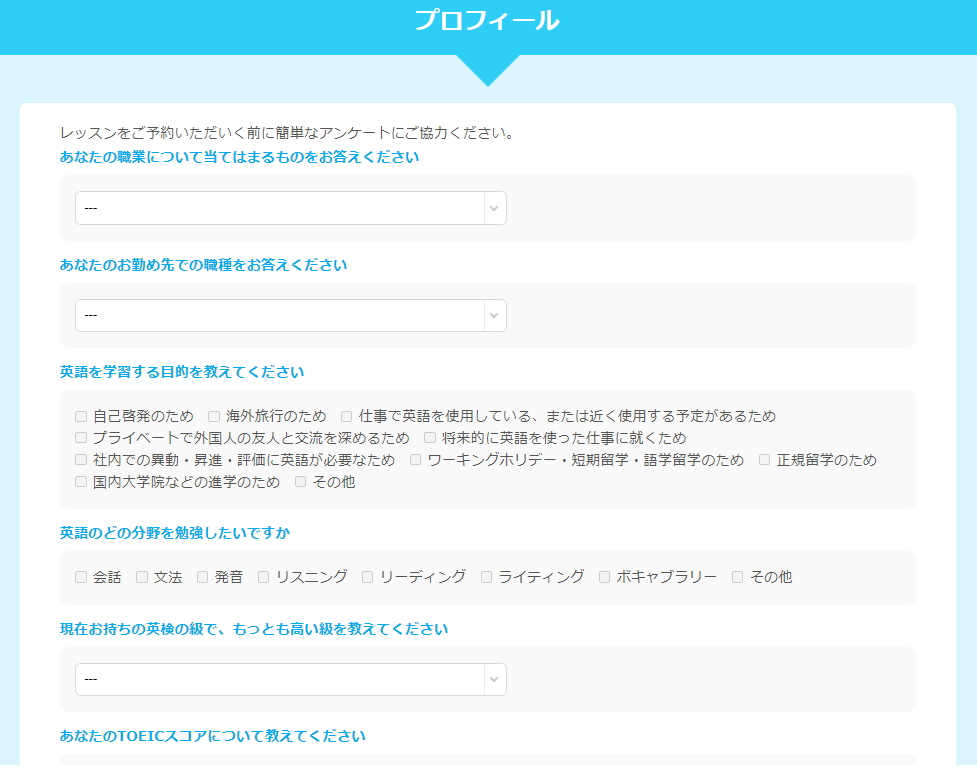The height and width of the screenshot is (770, 977).
Task: Check the 自己啓発のため checkbox
Action: 81,416
